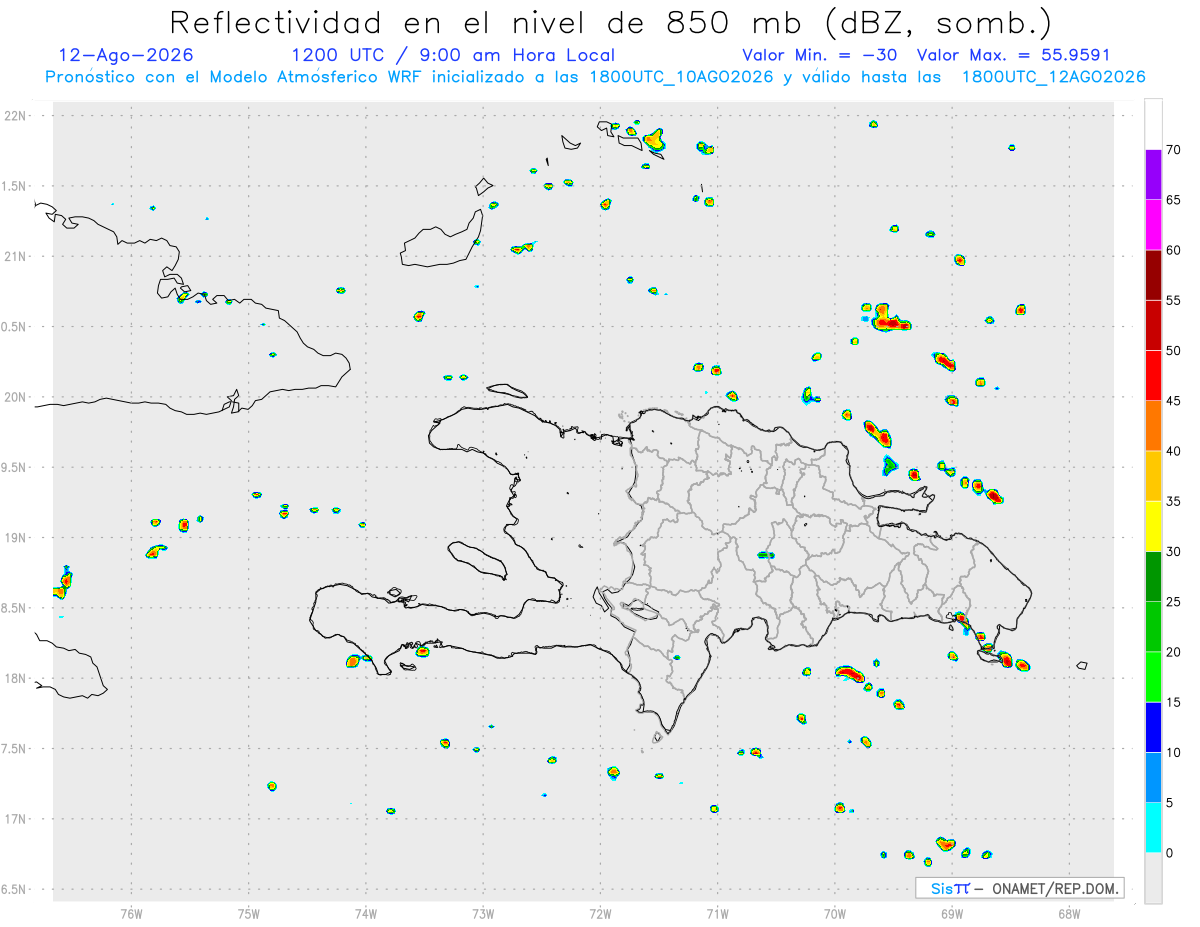Click the legend value '60'
Screen dimensions: 1200x927
[1174, 250]
